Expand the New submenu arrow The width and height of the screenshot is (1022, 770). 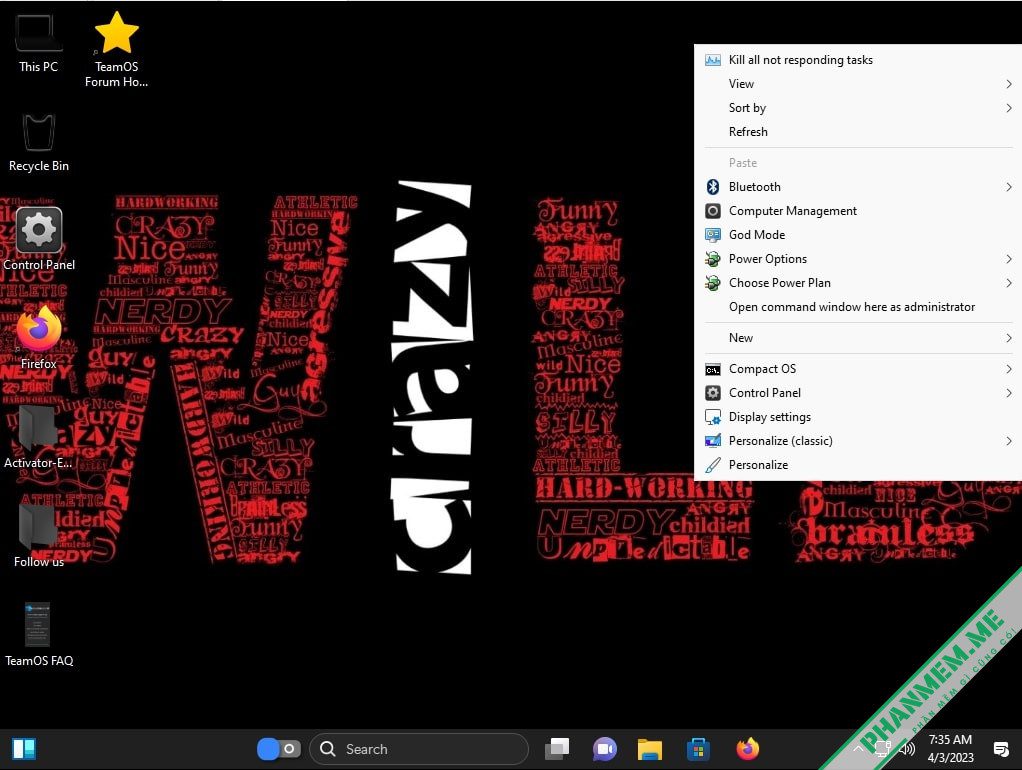(x=1008, y=338)
